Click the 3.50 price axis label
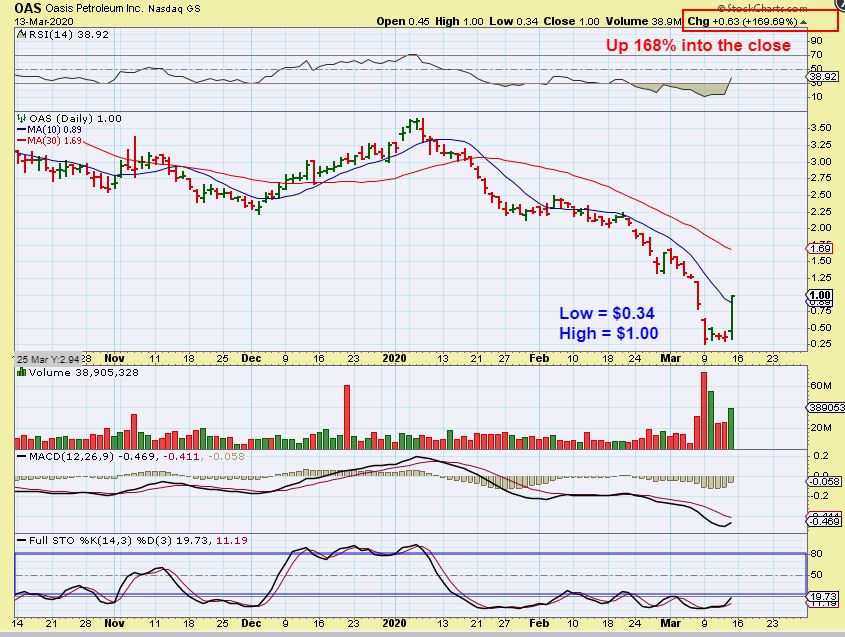Screen dimensions: 845x637 pyautogui.click(x=821, y=128)
